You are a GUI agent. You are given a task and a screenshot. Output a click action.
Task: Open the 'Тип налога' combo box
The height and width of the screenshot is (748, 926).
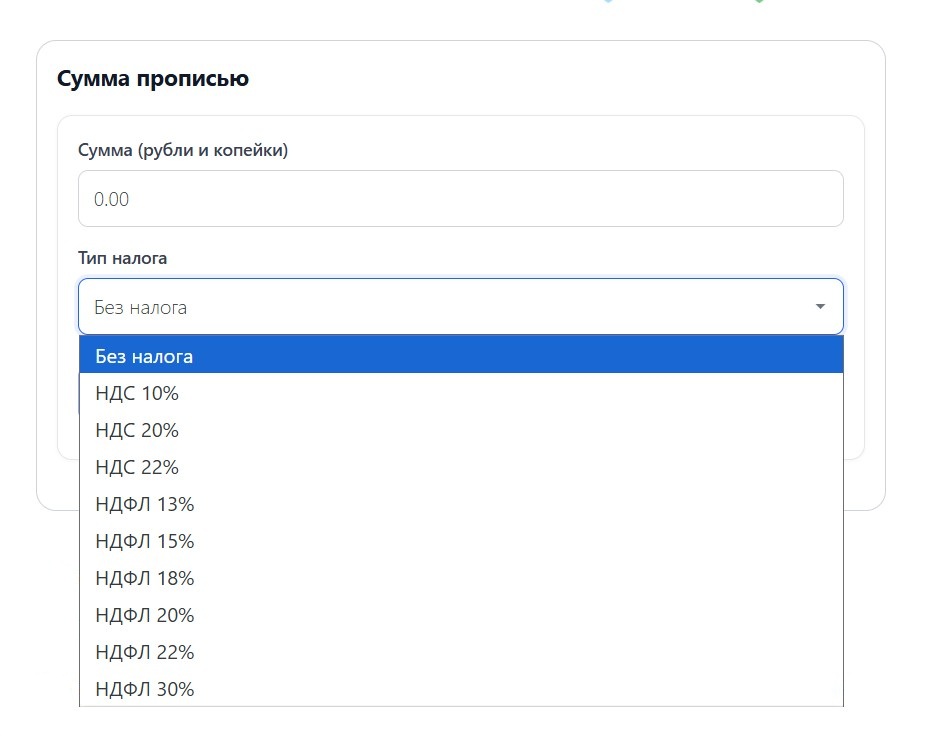point(460,307)
